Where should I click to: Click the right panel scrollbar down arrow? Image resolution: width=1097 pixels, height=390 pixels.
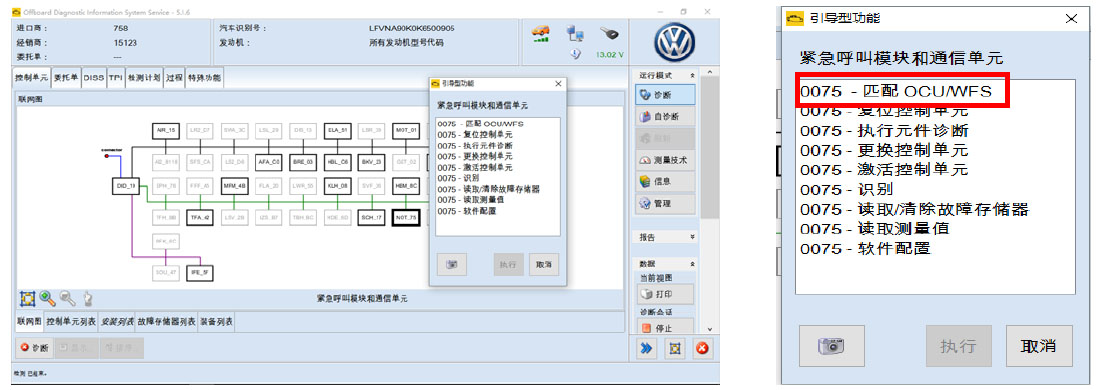709,328
